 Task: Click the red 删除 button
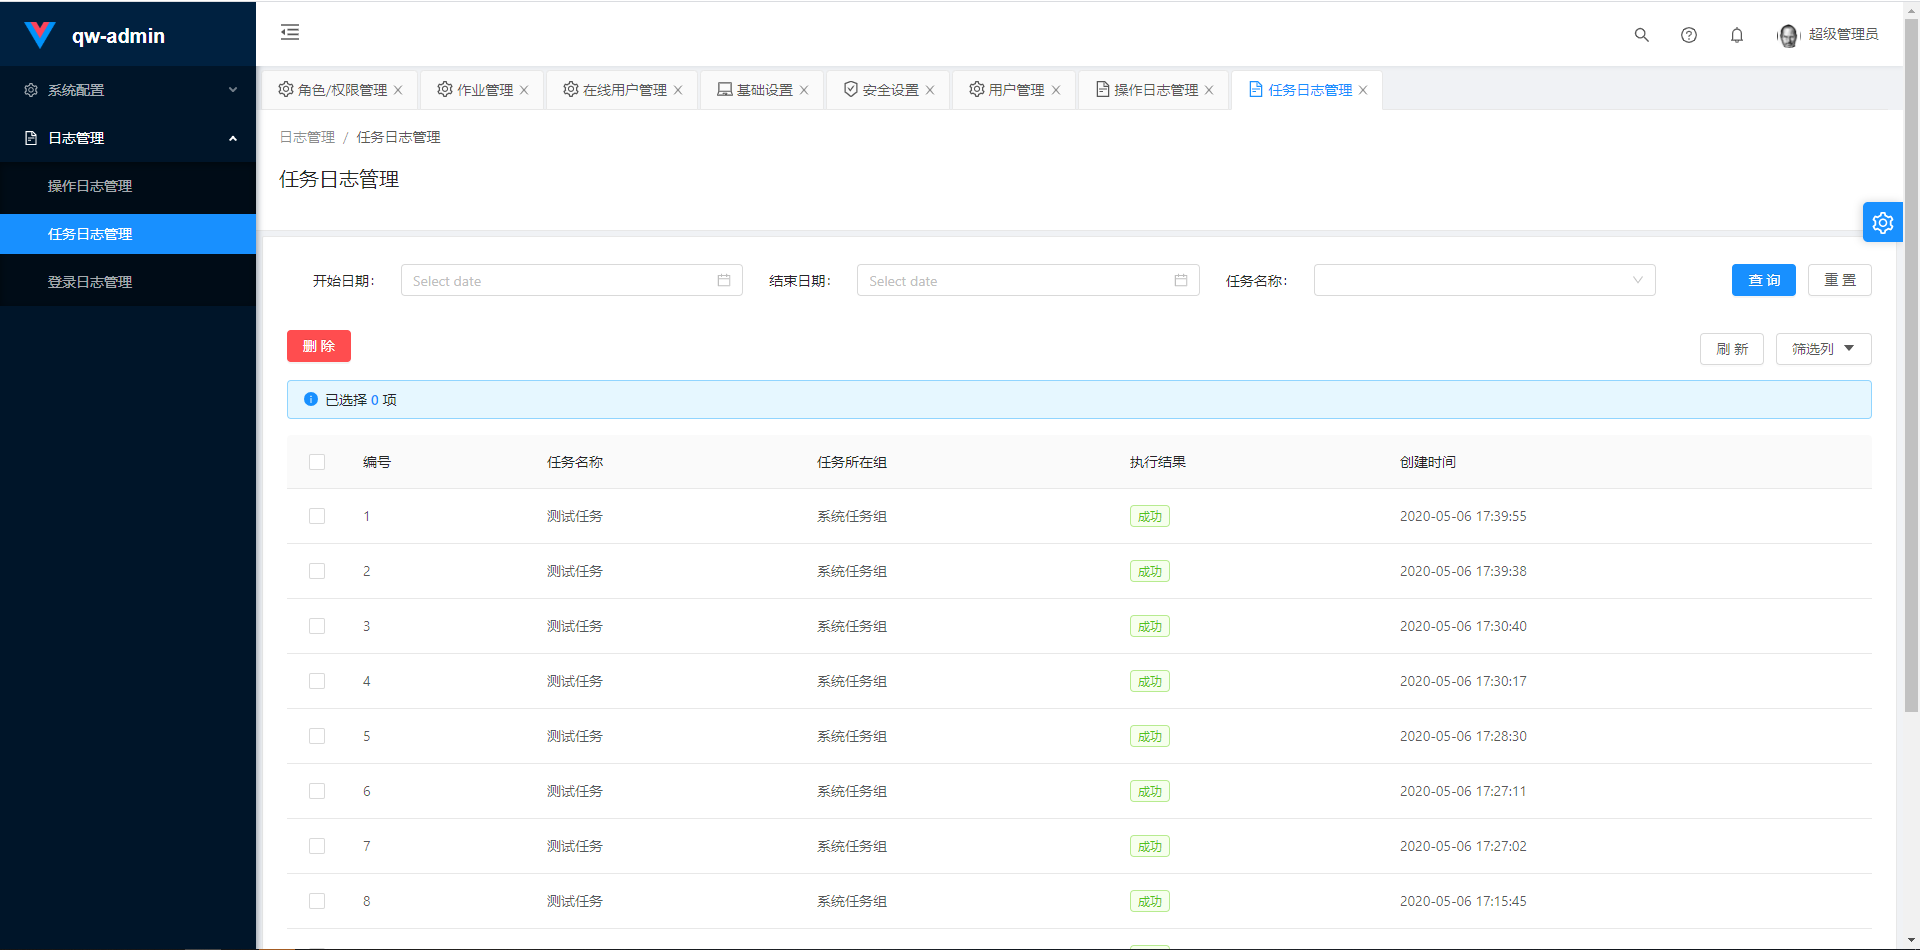319,346
